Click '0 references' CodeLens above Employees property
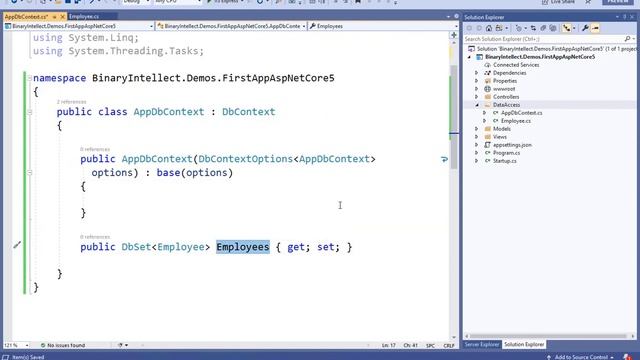This screenshot has height=360, width=640. (x=95, y=237)
